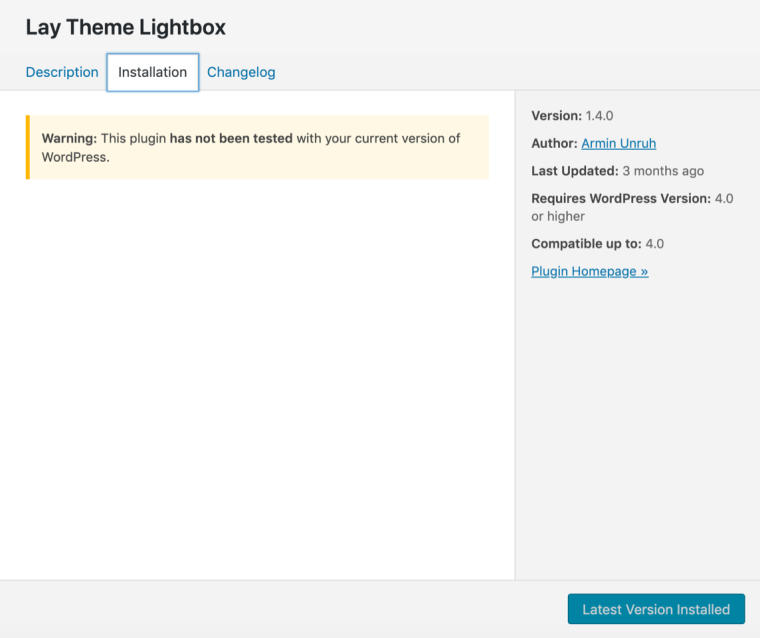Click the 'or higher' text
The image size is (760, 638).
pyautogui.click(x=558, y=216)
